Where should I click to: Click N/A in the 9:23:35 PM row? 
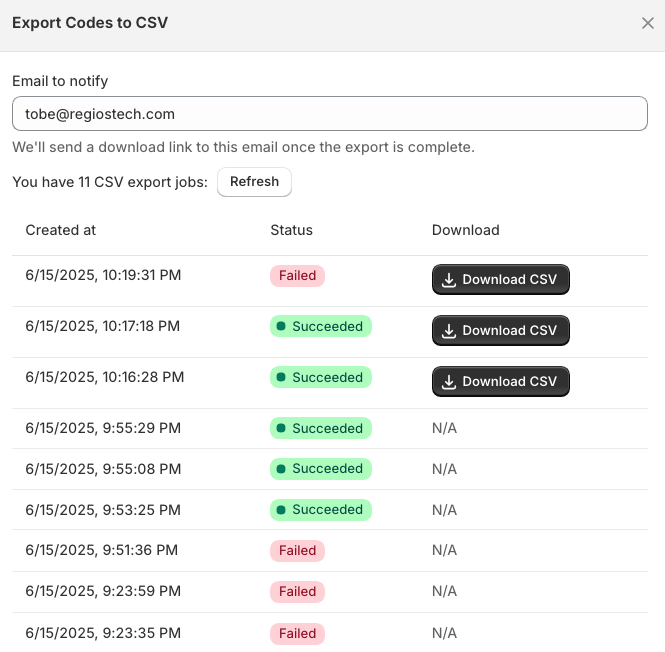[x=444, y=633]
